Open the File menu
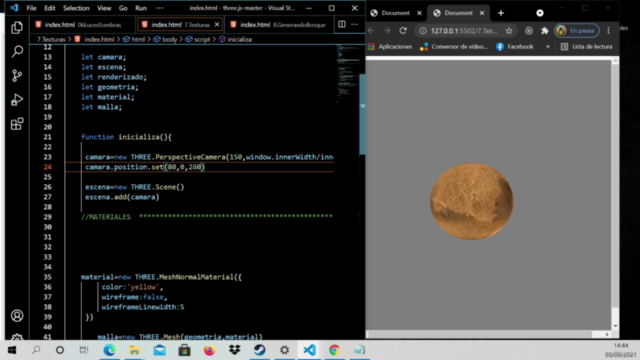 [x=31, y=8]
